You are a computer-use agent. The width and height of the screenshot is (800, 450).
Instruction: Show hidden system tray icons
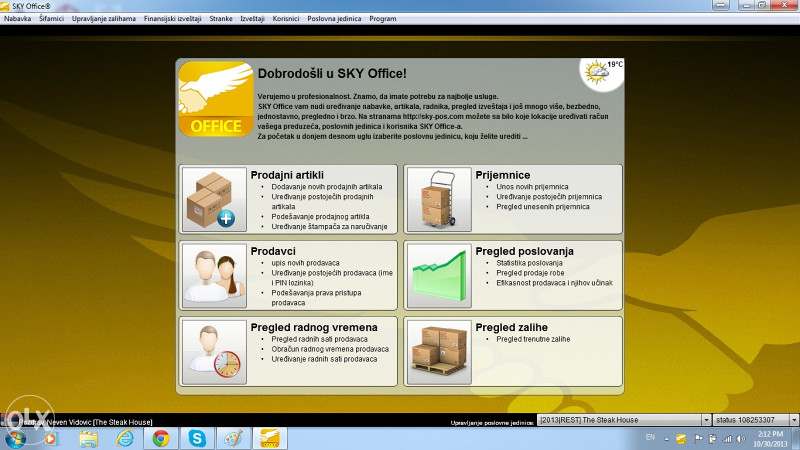(666, 439)
